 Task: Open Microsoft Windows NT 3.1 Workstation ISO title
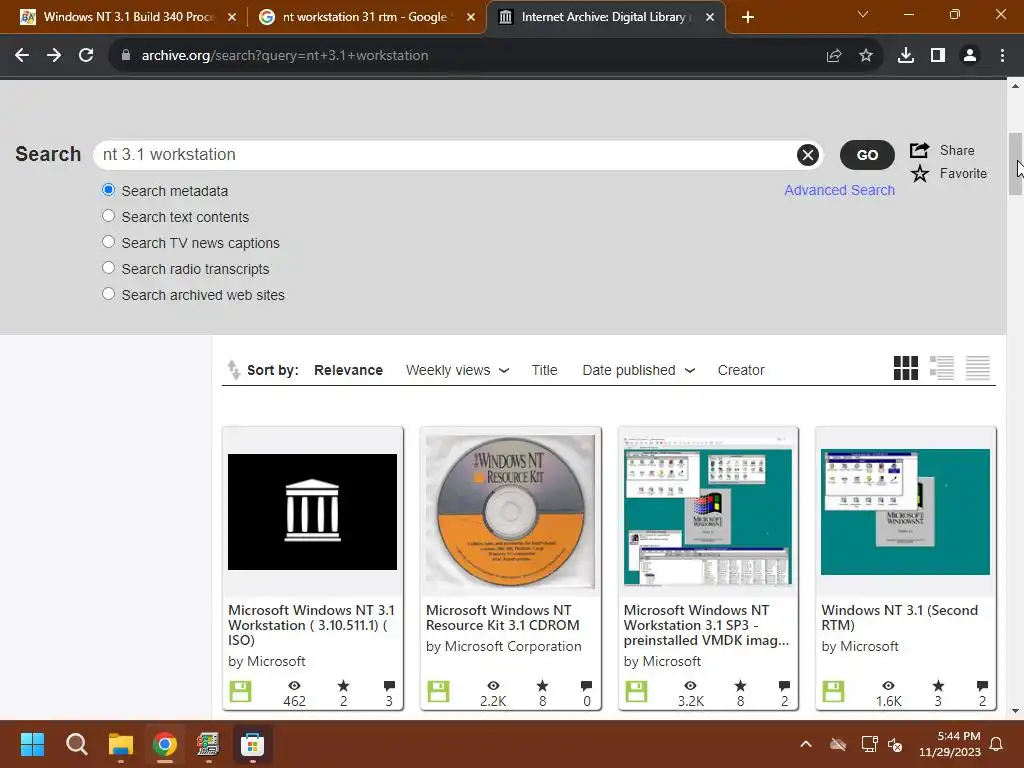click(311, 625)
